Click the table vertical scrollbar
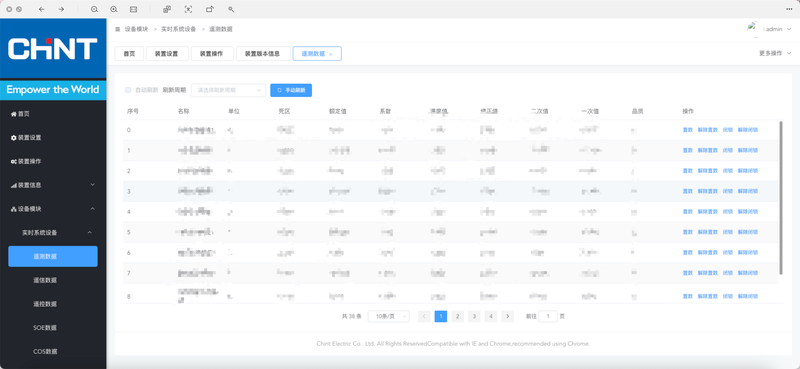The image size is (800, 369). point(781,198)
